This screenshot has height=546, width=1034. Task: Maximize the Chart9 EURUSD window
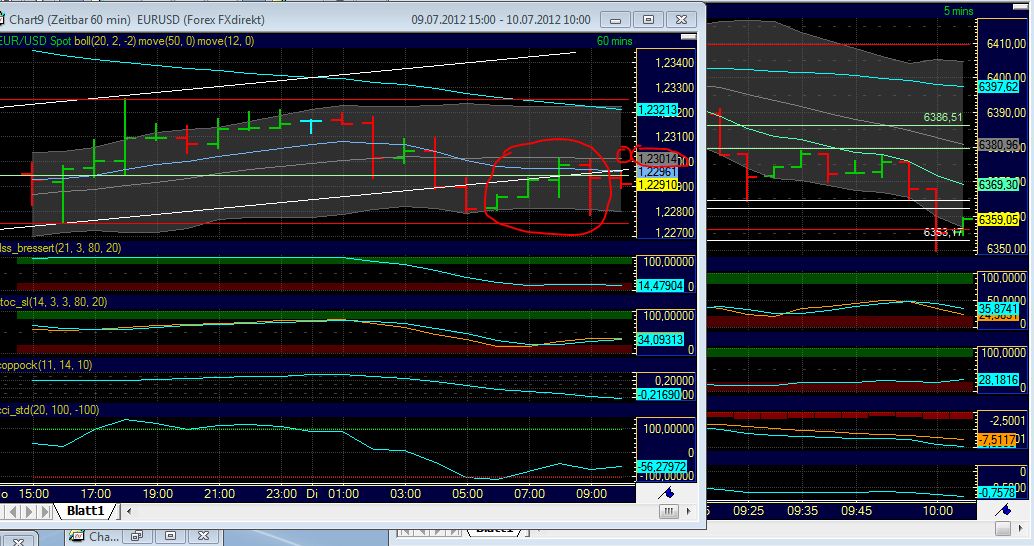pyautogui.click(x=648, y=20)
